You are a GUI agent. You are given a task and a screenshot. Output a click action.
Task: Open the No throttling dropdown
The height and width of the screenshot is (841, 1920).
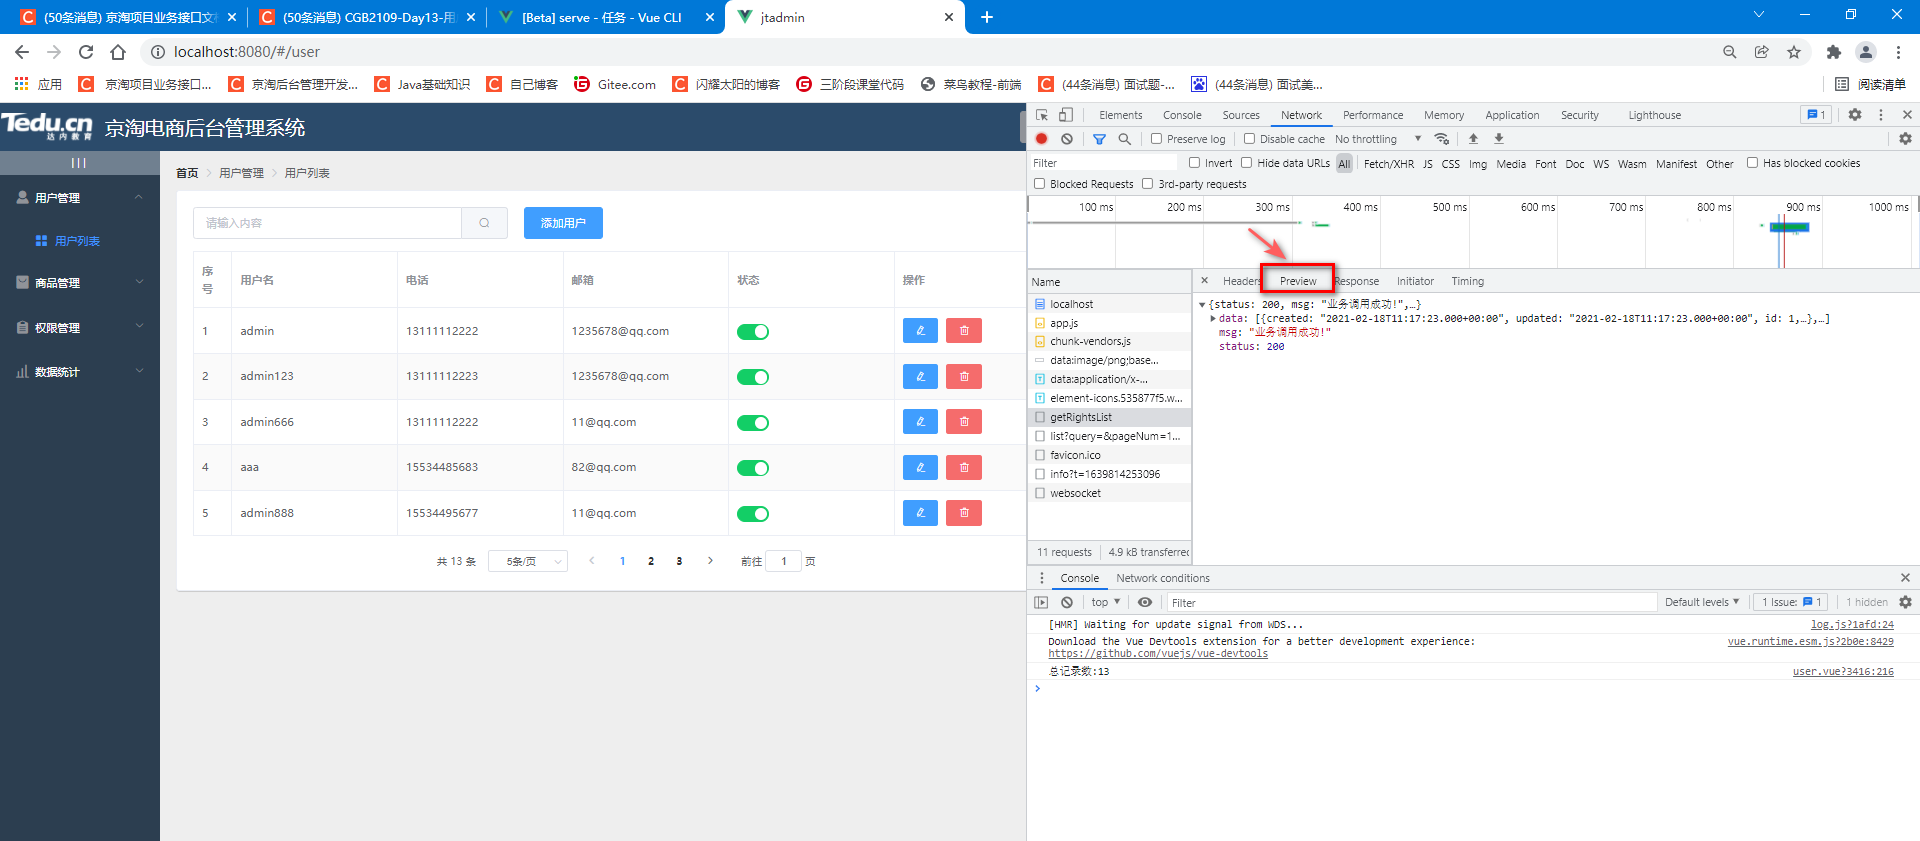[1378, 139]
